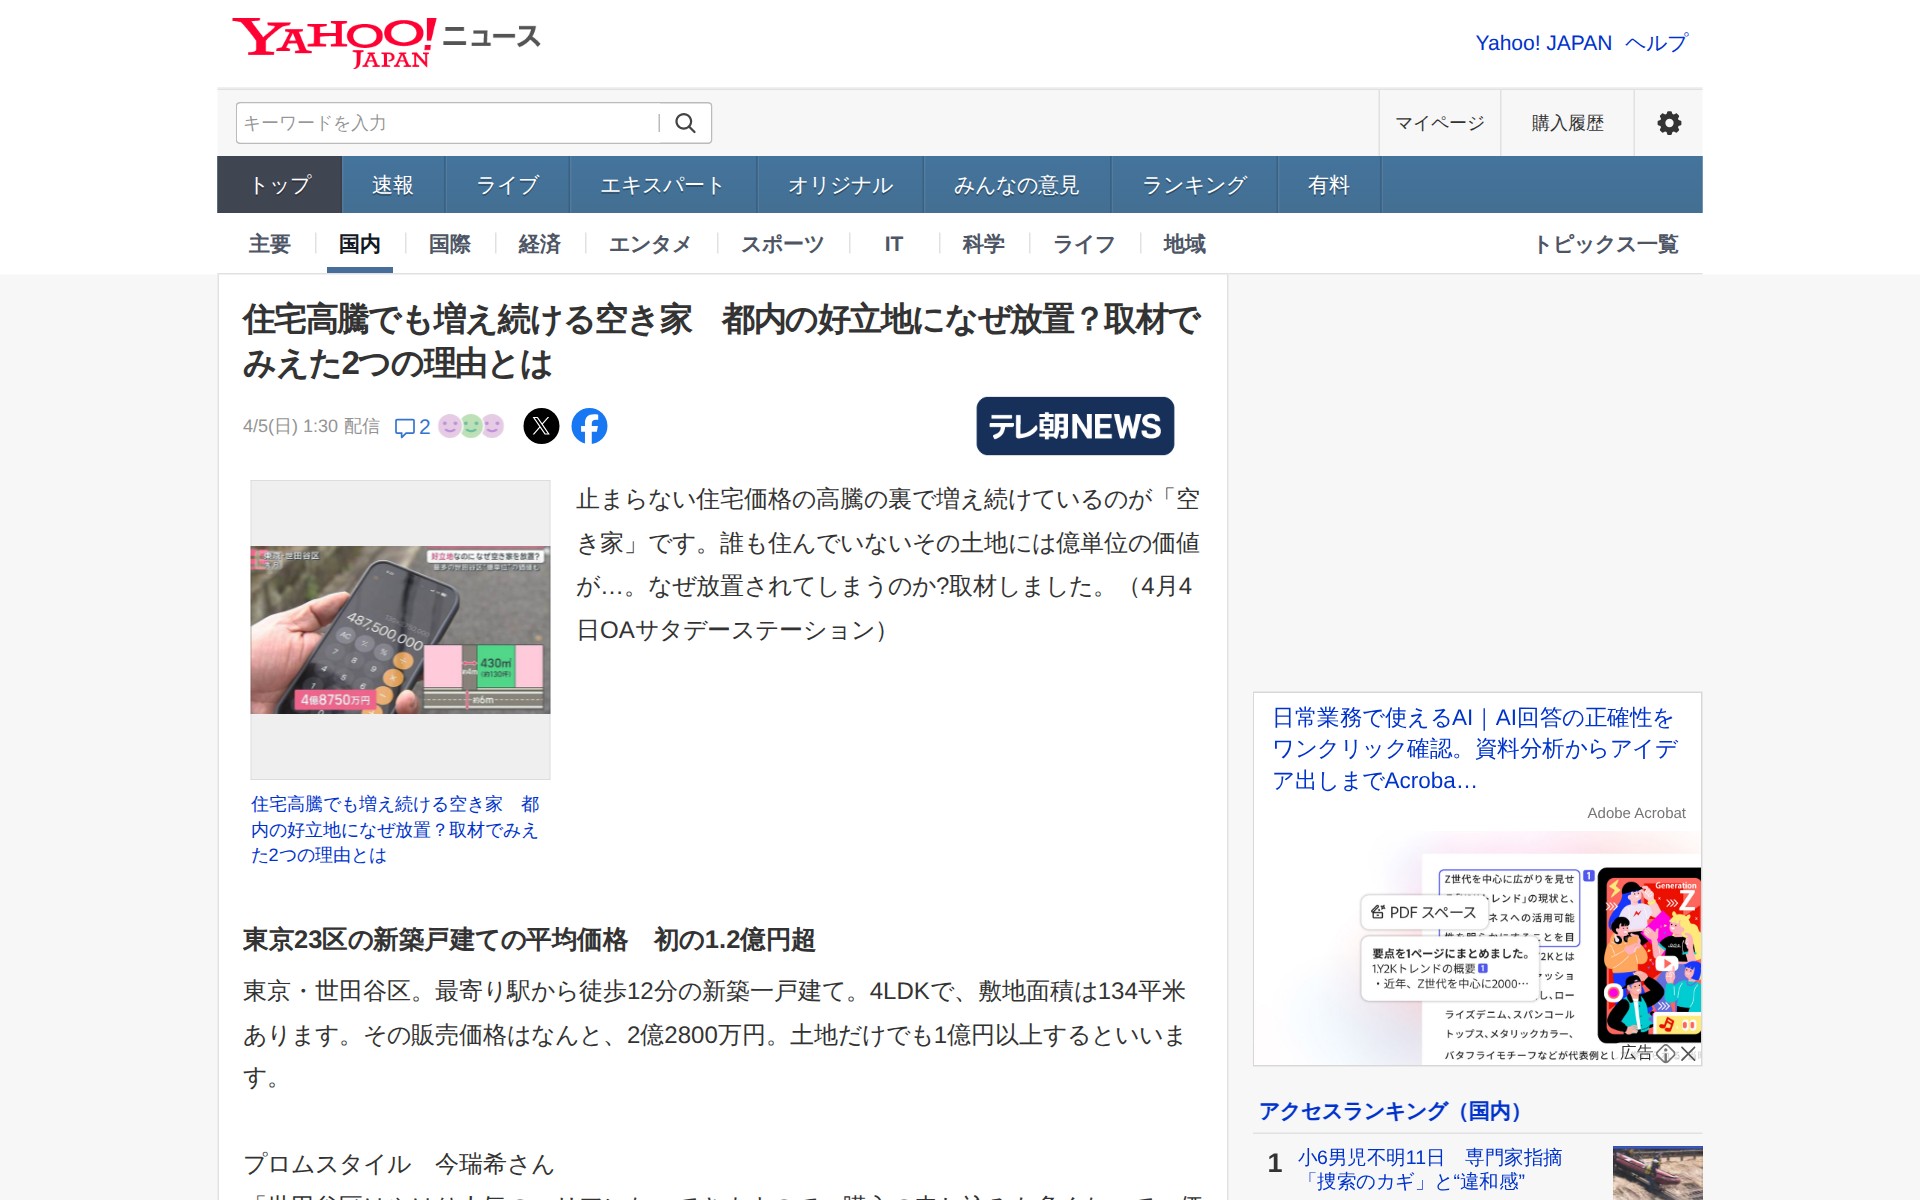Image resolution: width=1920 pixels, height=1200 pixels.
Task: Open the article video thumbnail
Action: point(400,629)
